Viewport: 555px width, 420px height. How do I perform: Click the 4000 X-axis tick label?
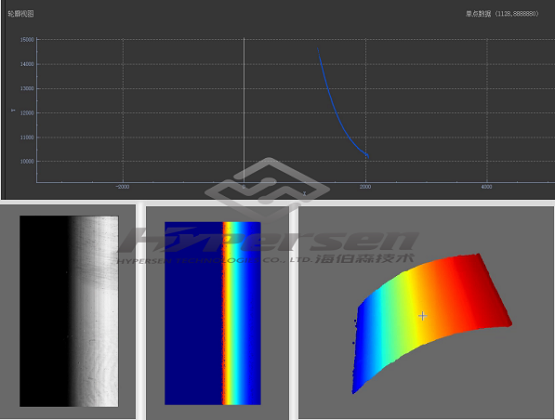[x=487, y=187]
